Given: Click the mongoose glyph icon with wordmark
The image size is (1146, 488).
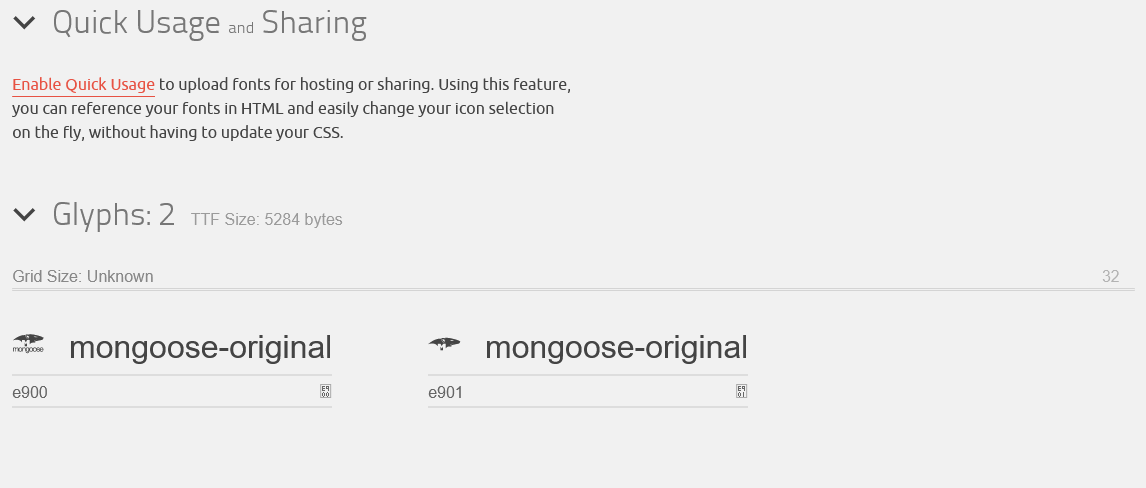Looking at the screenshot, I should tap(28, 345).
